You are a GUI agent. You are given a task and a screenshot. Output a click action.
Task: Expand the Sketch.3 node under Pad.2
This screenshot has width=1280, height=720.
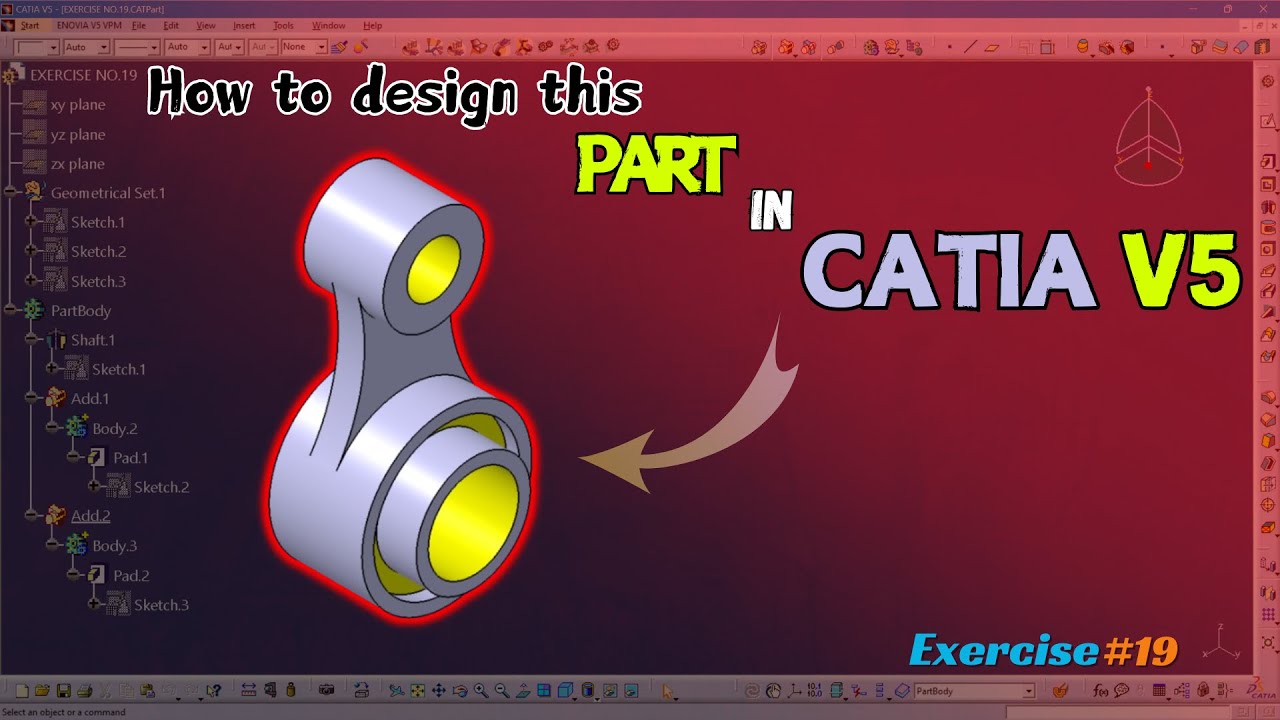tap(94, 604)
